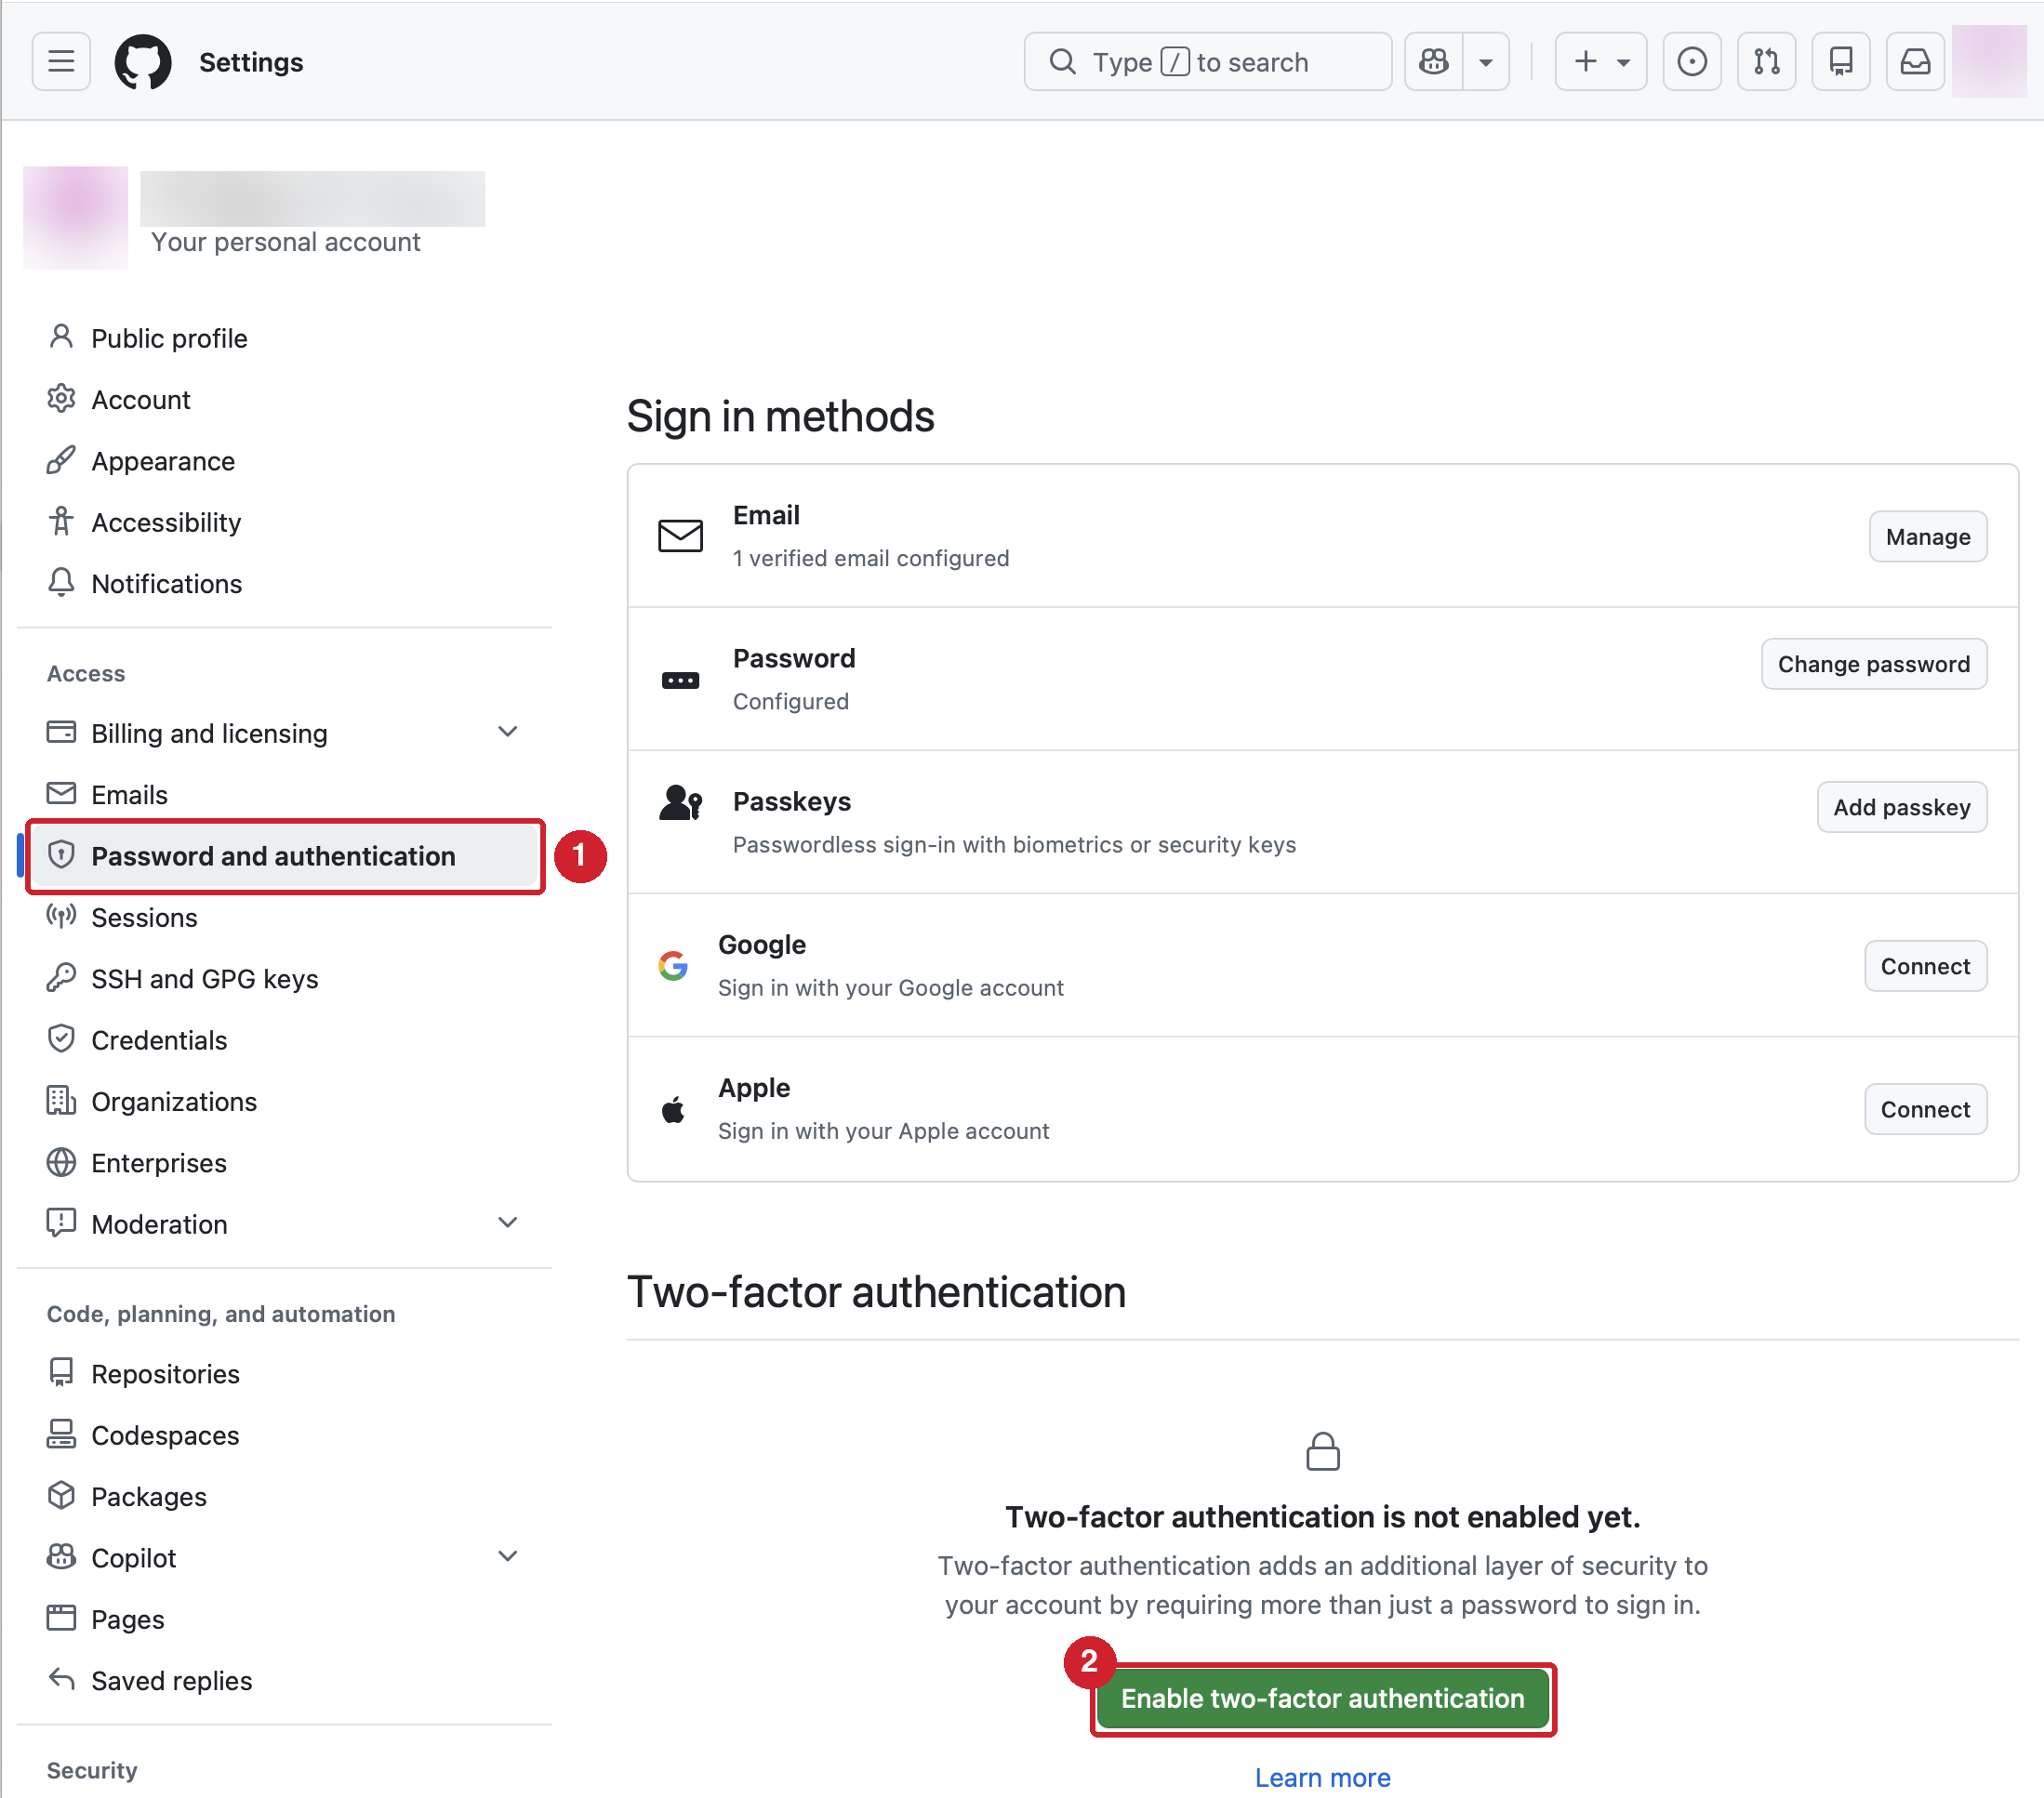
Task: Open Public profile settings
Action: 285,338
